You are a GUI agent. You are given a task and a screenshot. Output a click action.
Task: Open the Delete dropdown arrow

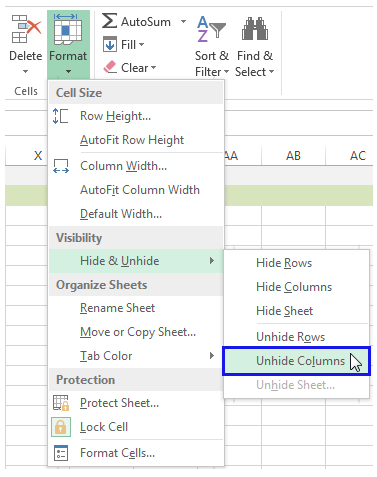coord(25,71)
